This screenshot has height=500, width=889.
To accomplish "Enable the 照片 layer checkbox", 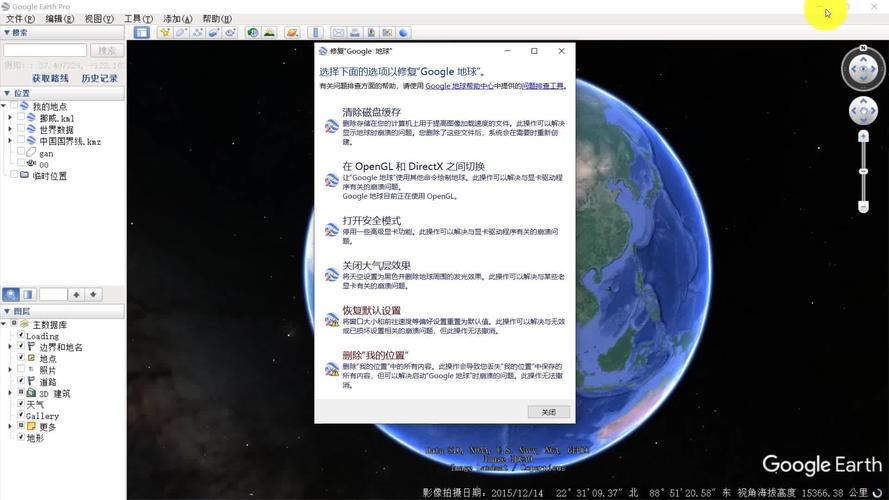I will 21,369.
